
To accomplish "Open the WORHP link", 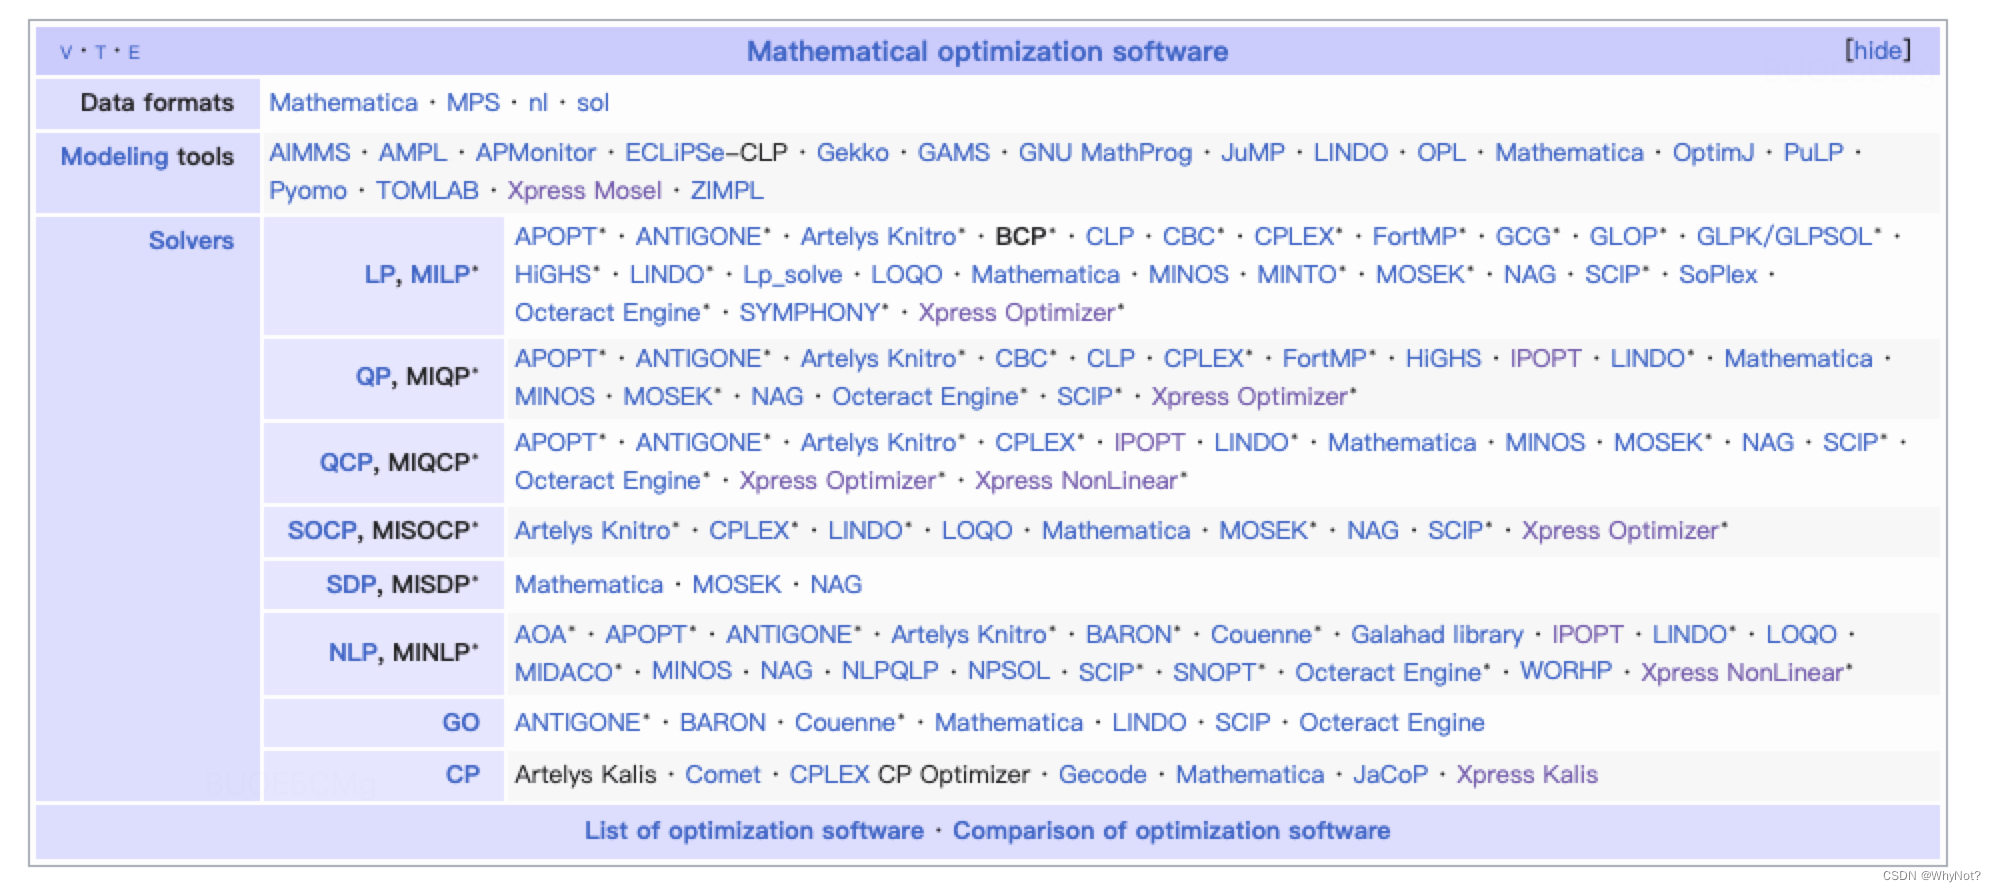I will (x=1566, y=671).
